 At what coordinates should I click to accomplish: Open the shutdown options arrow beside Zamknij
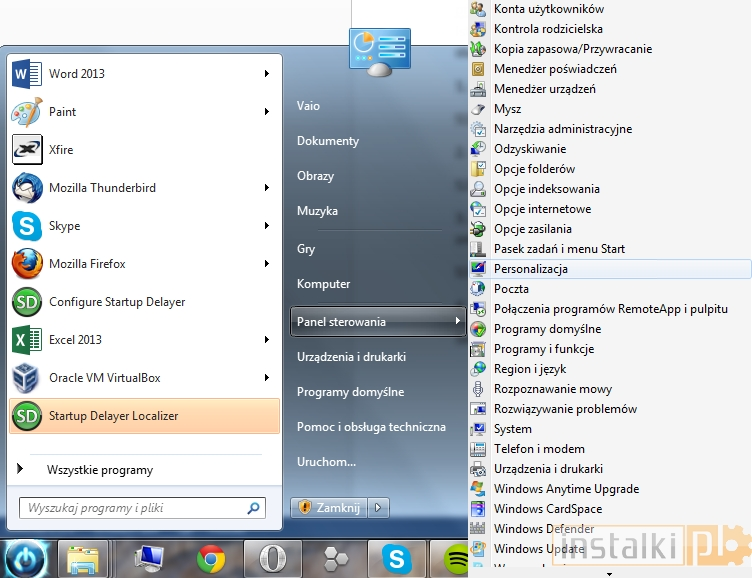377,508
